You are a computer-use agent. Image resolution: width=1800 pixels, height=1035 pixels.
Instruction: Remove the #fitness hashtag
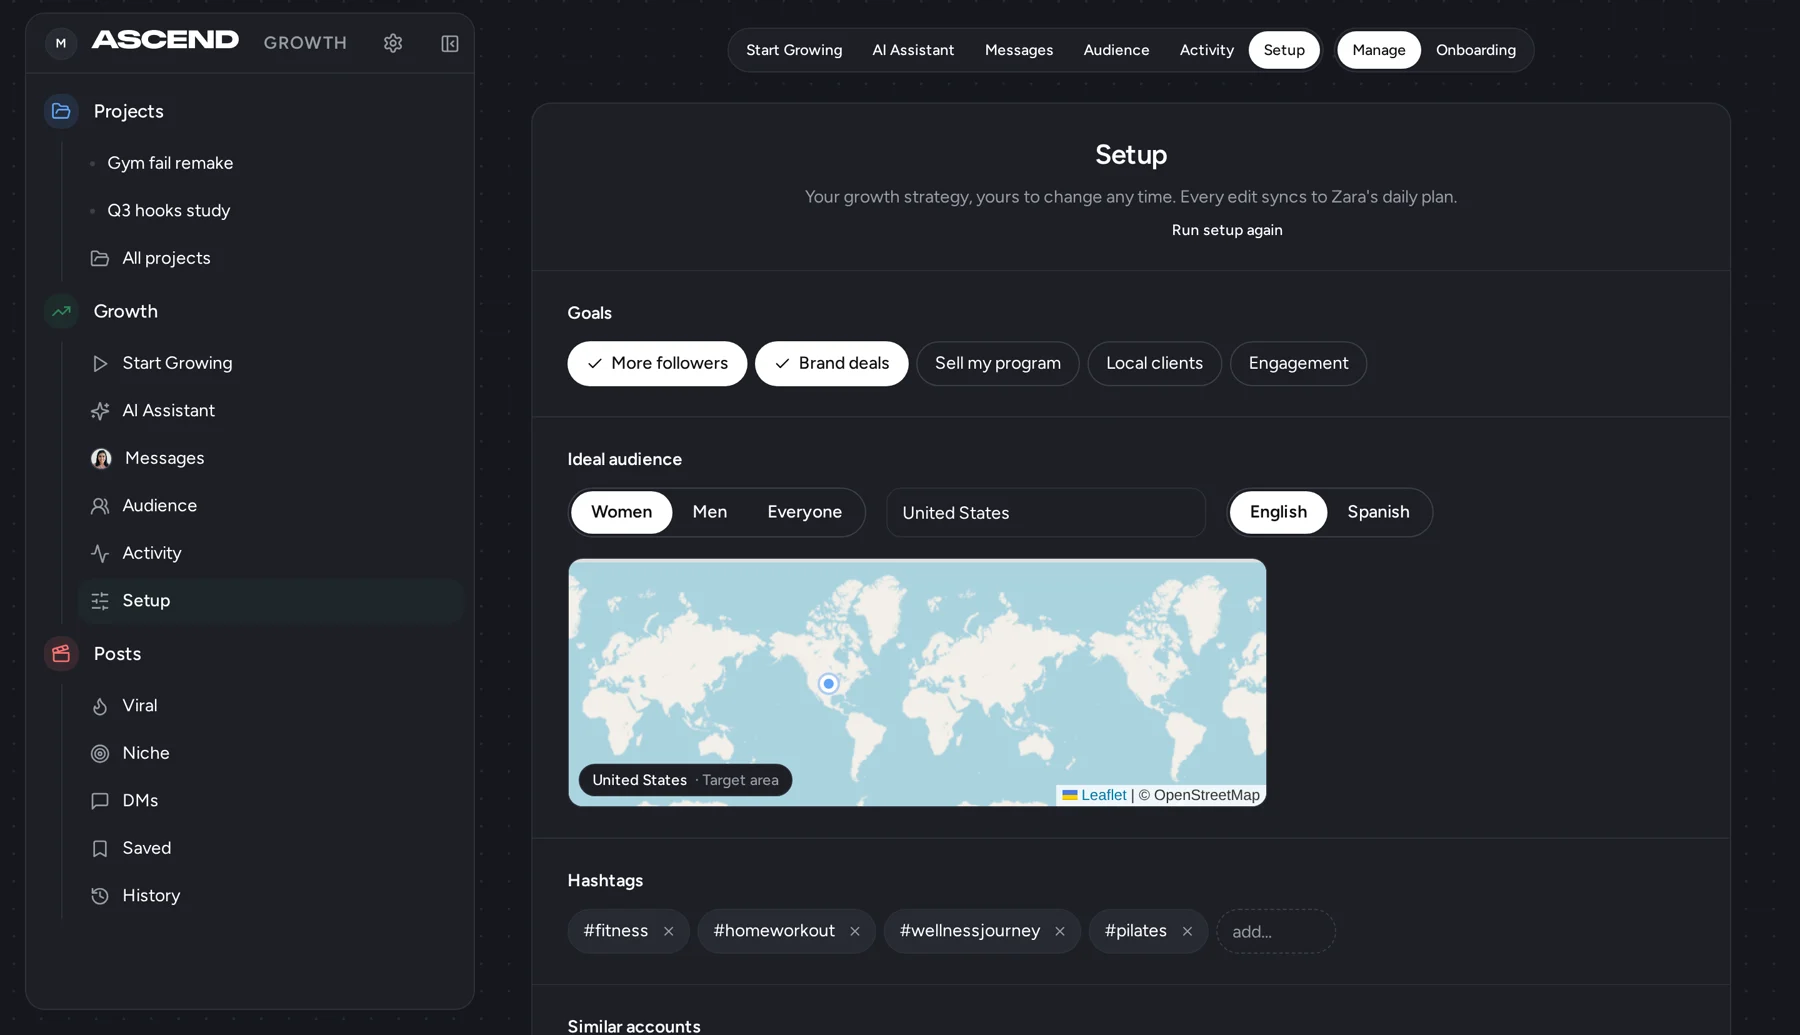click(669, 931)
